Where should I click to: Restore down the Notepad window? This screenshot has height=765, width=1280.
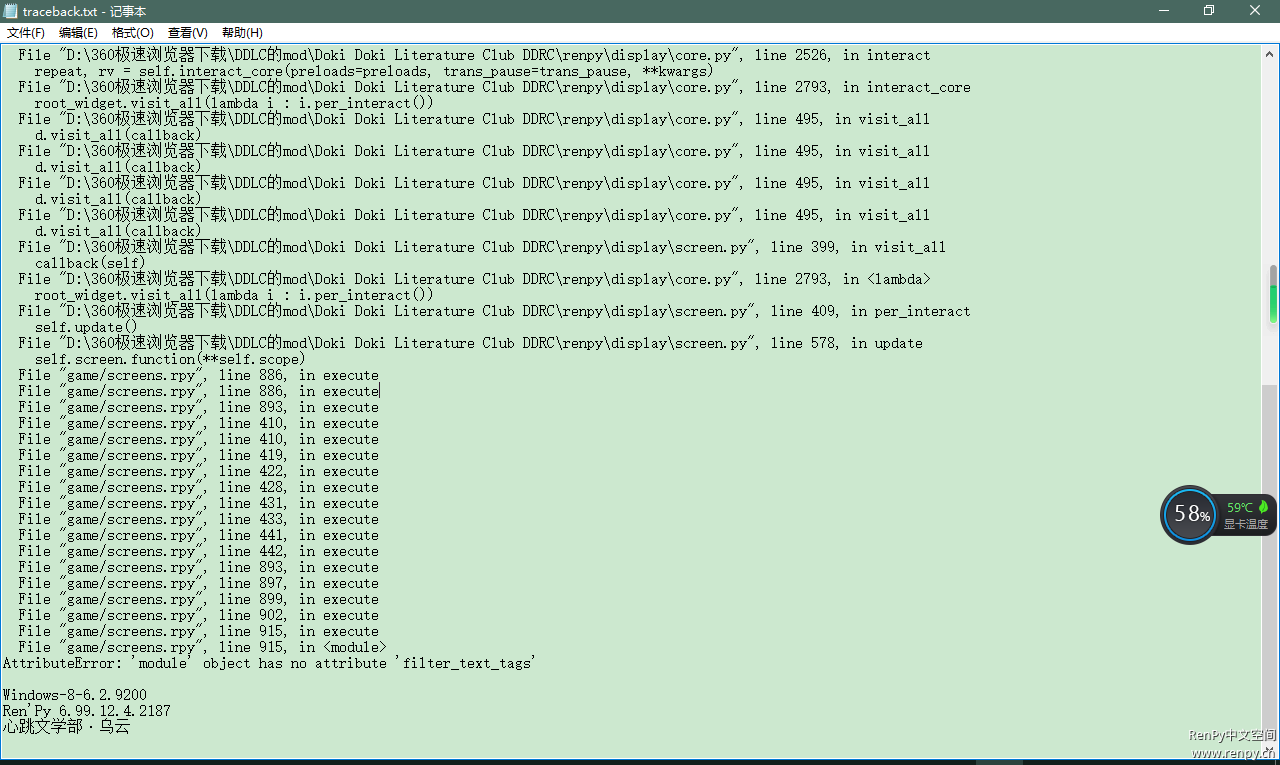point(1209,10)
